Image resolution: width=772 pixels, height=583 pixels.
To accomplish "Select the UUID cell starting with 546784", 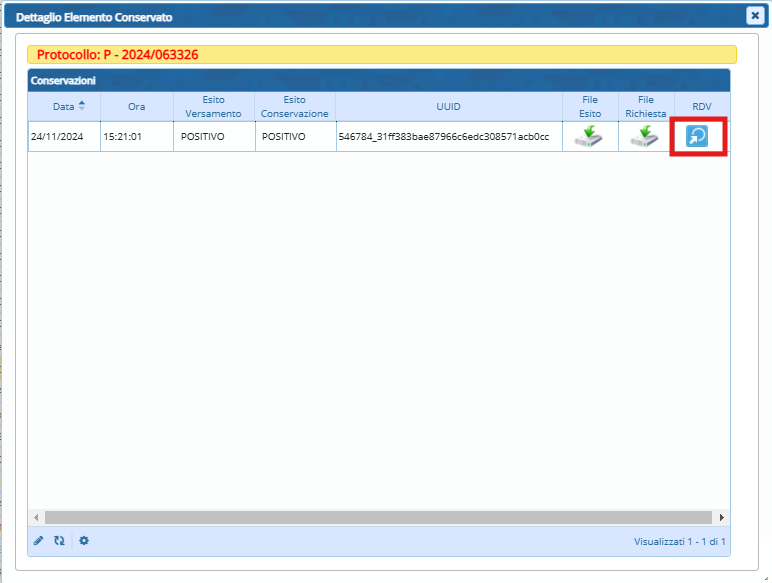I will point(443,137).
